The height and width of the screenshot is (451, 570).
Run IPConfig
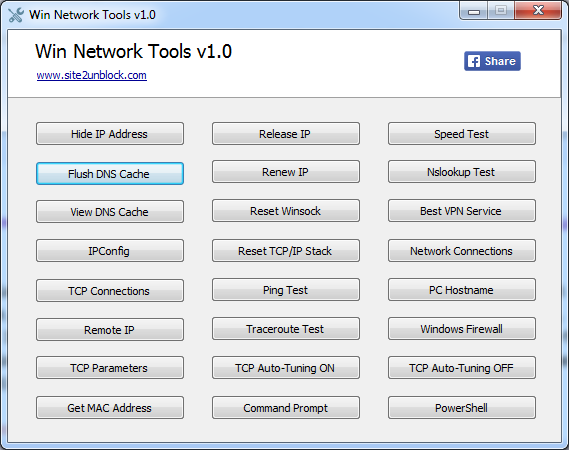(x=110, y=251)
